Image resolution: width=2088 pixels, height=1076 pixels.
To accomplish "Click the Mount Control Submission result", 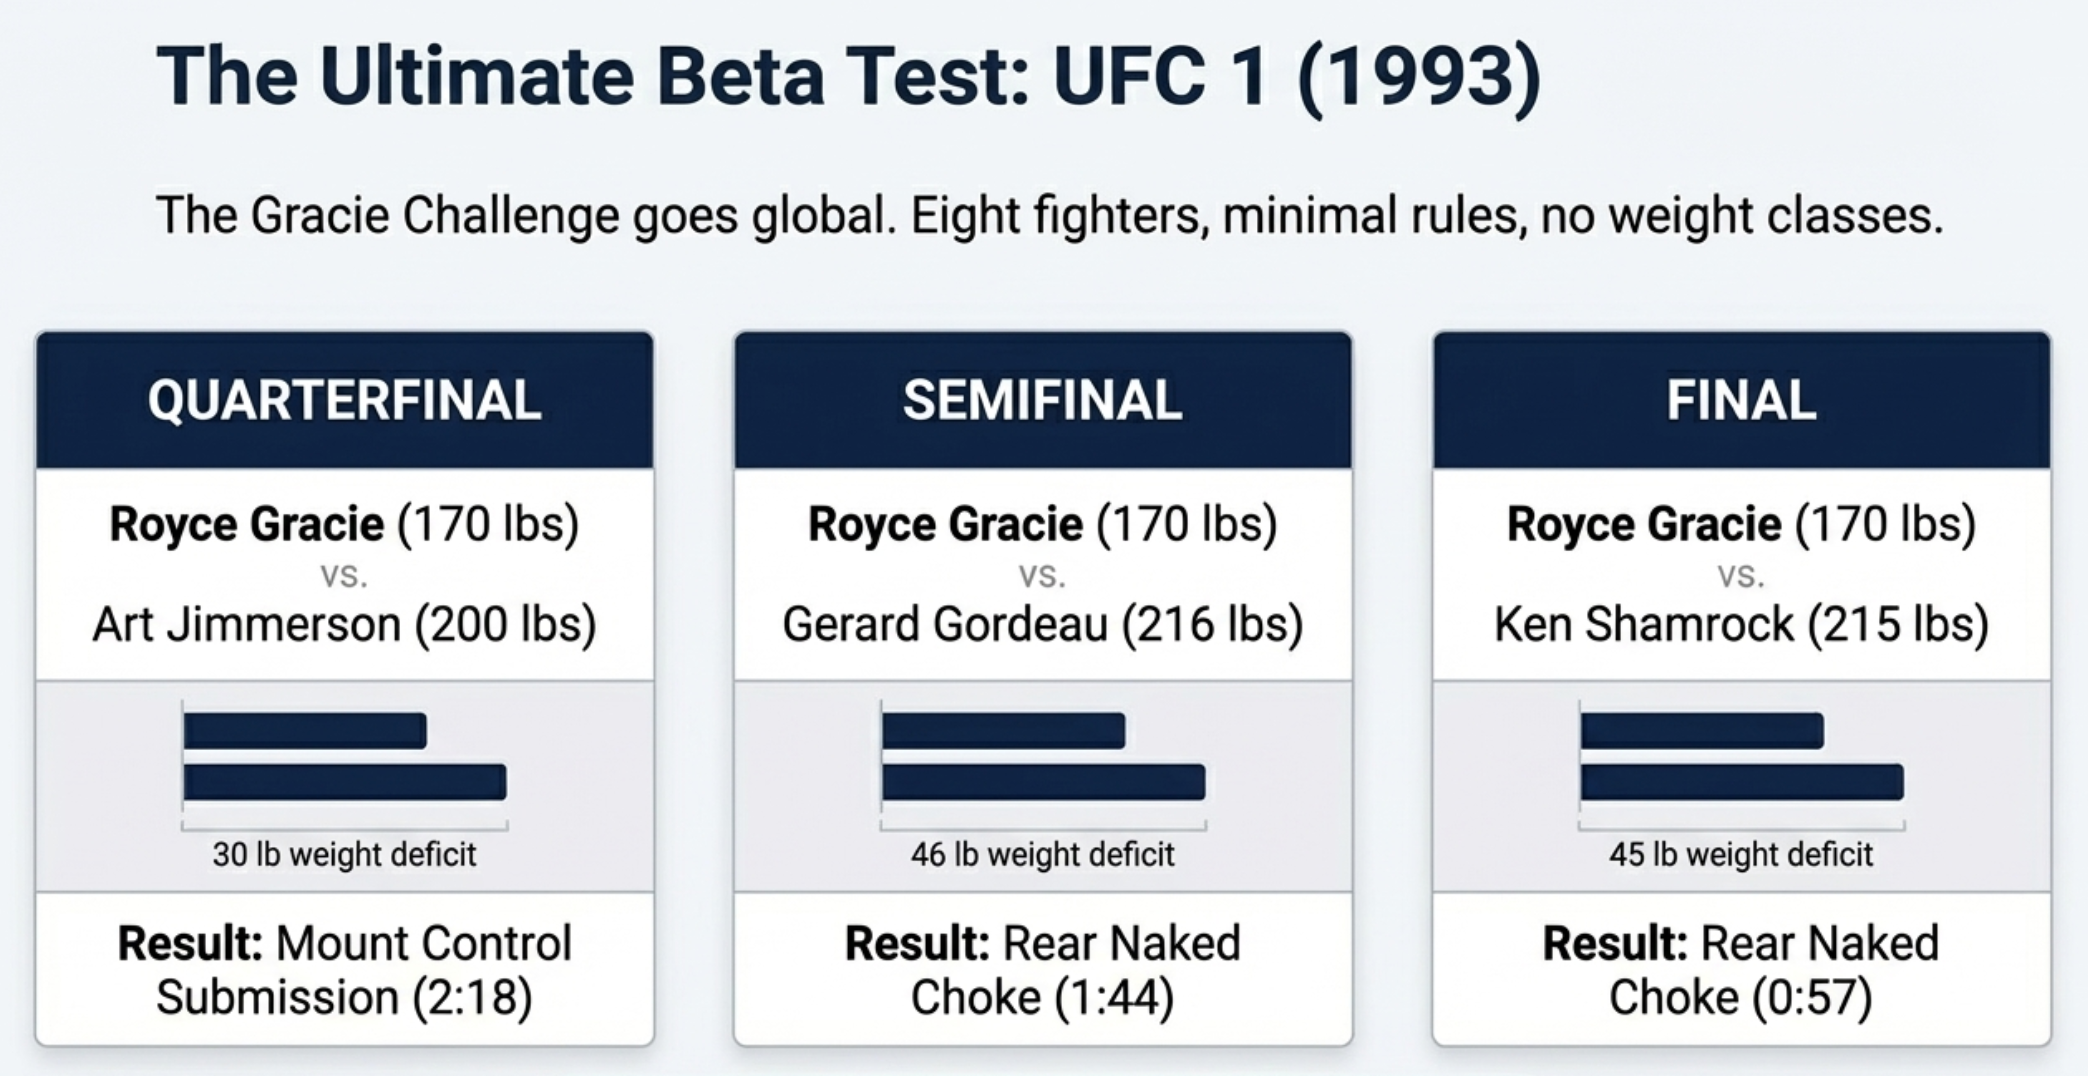I will pyautogui.click(x=344, y=970).
